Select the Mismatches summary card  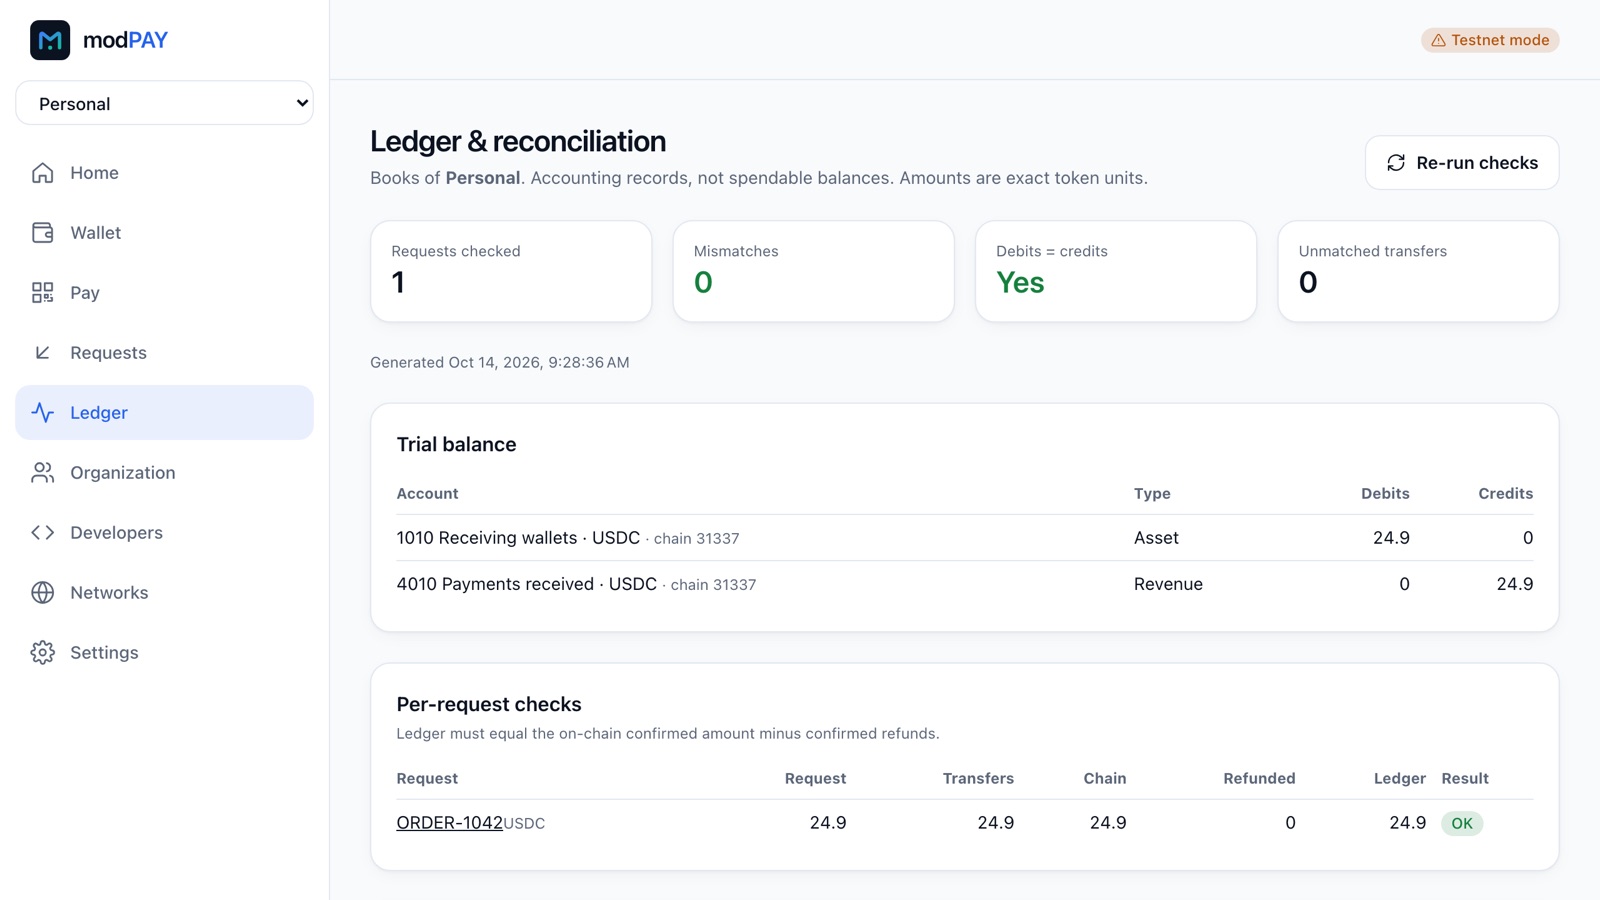click(x=813, y=271)
